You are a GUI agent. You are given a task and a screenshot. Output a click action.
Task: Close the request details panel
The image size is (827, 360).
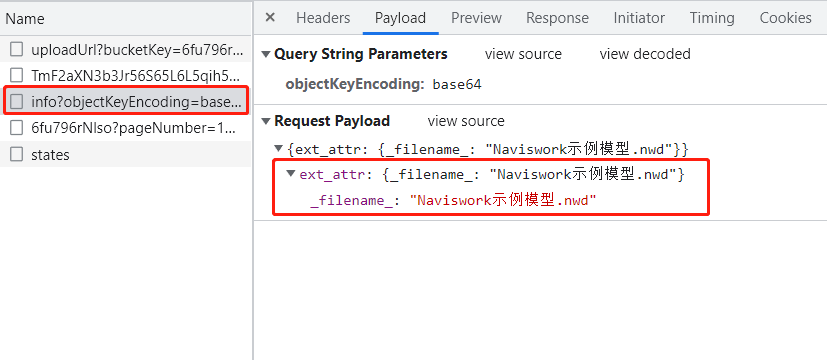[x=270, y=17]
